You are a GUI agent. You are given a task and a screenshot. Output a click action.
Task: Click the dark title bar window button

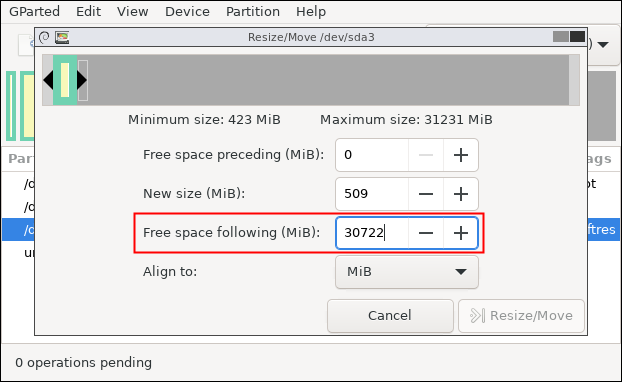(x=577, y=36)
